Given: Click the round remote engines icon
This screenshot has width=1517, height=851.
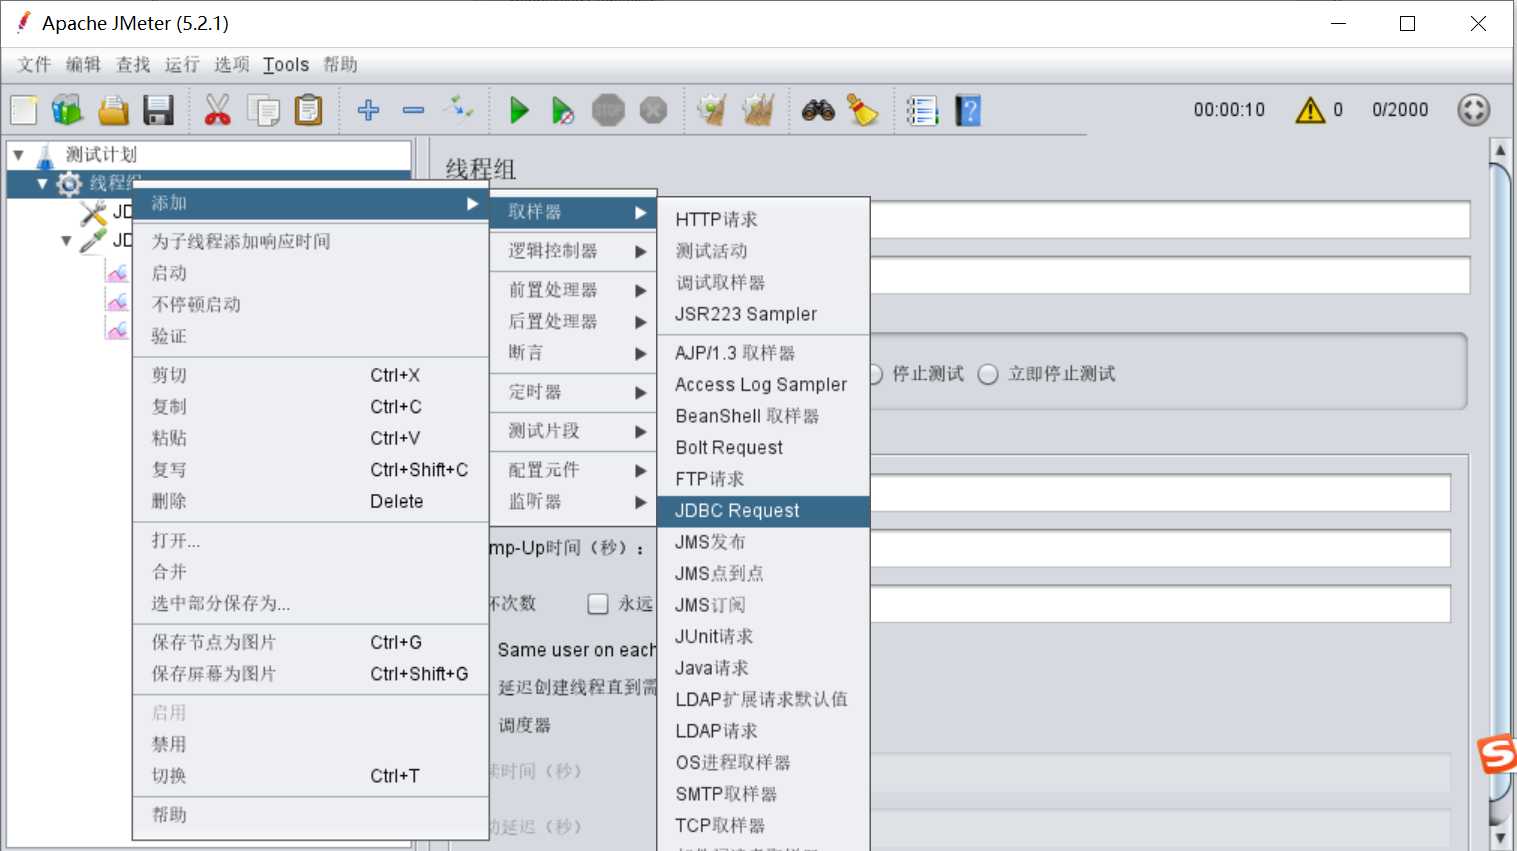Looking at the screenshot, I should [1474, 110].
